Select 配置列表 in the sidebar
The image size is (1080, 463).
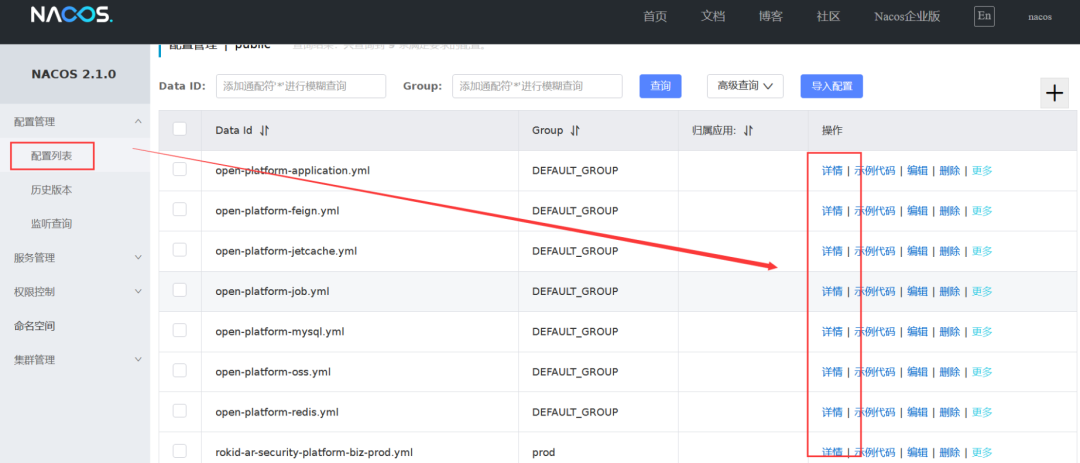click(x=52, y=156)
